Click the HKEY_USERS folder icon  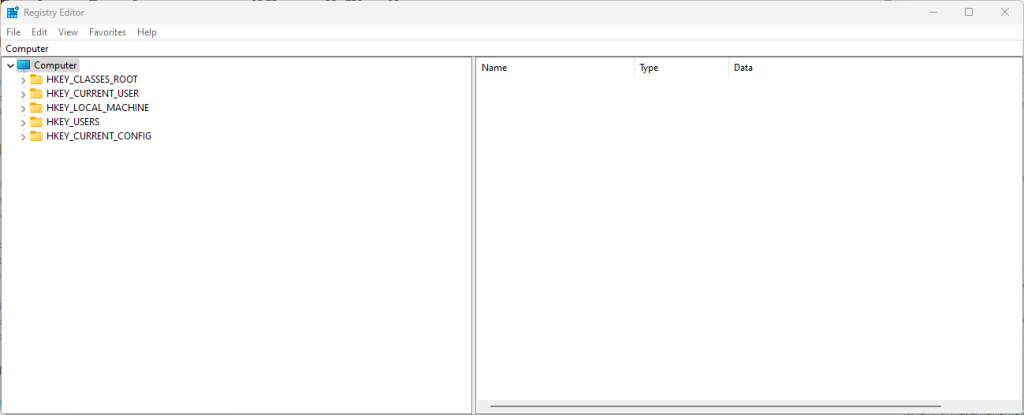click(x=36, y=122)
